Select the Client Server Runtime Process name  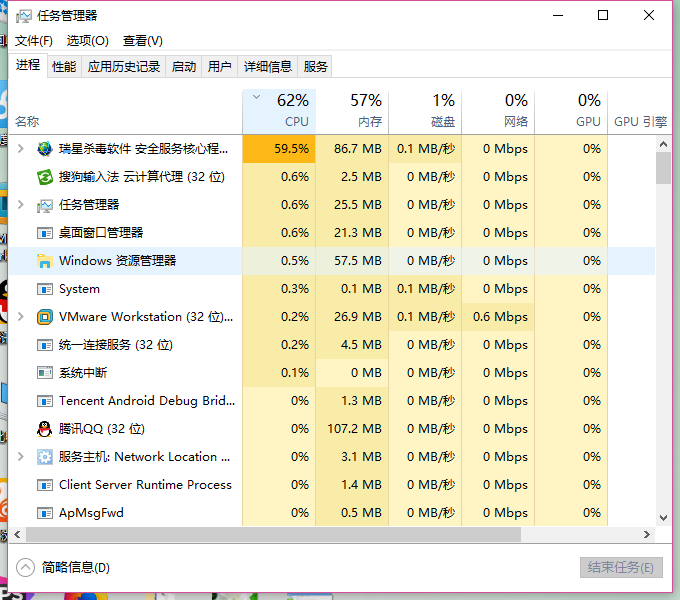(x=145, y=485)
